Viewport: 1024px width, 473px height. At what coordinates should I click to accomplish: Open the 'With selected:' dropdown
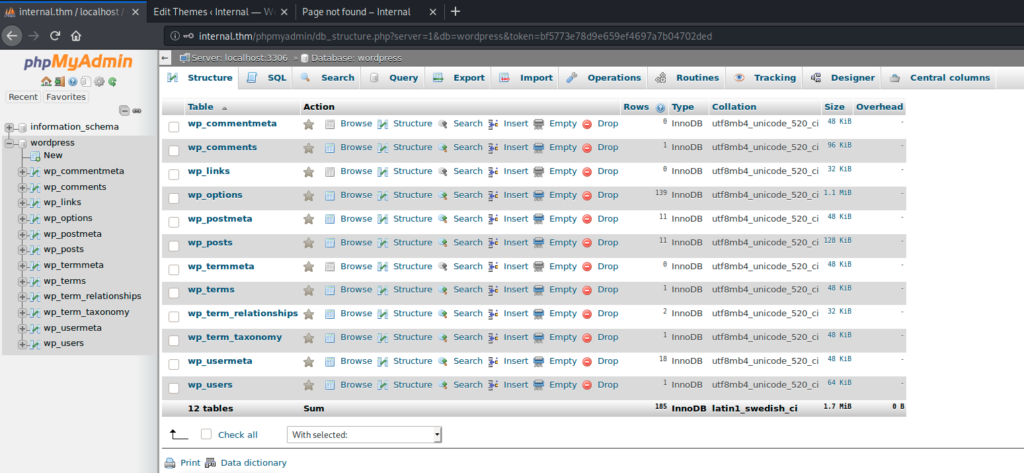364,434
